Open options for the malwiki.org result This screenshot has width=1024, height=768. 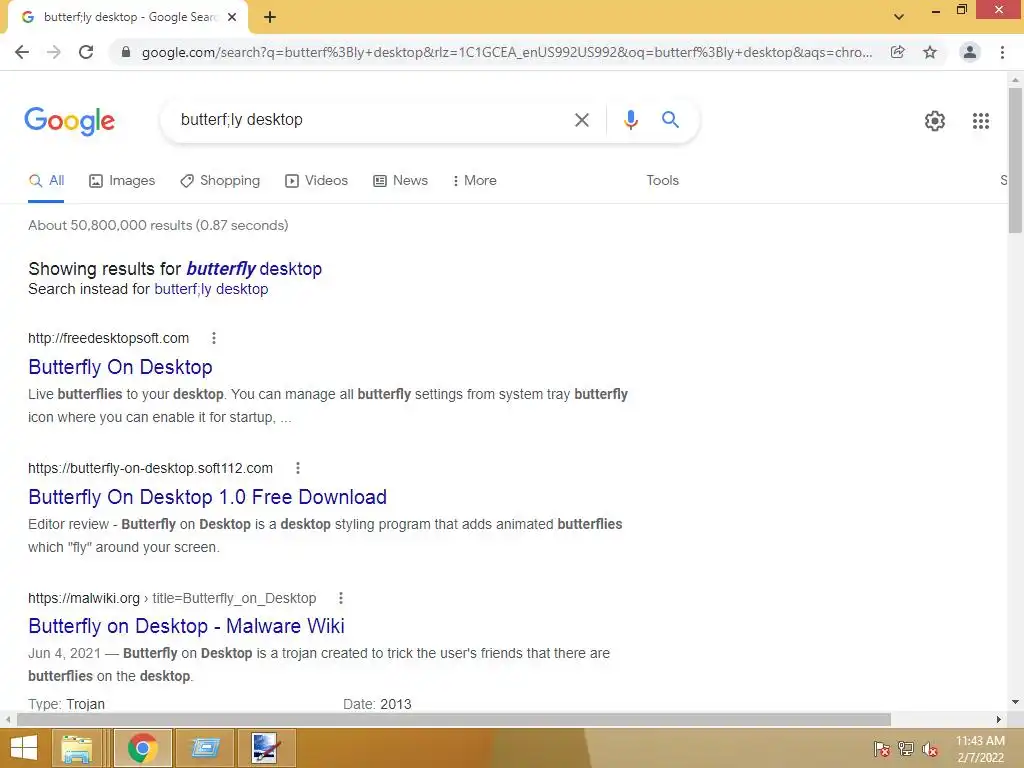pyautogui.click(x=341, y=598)
